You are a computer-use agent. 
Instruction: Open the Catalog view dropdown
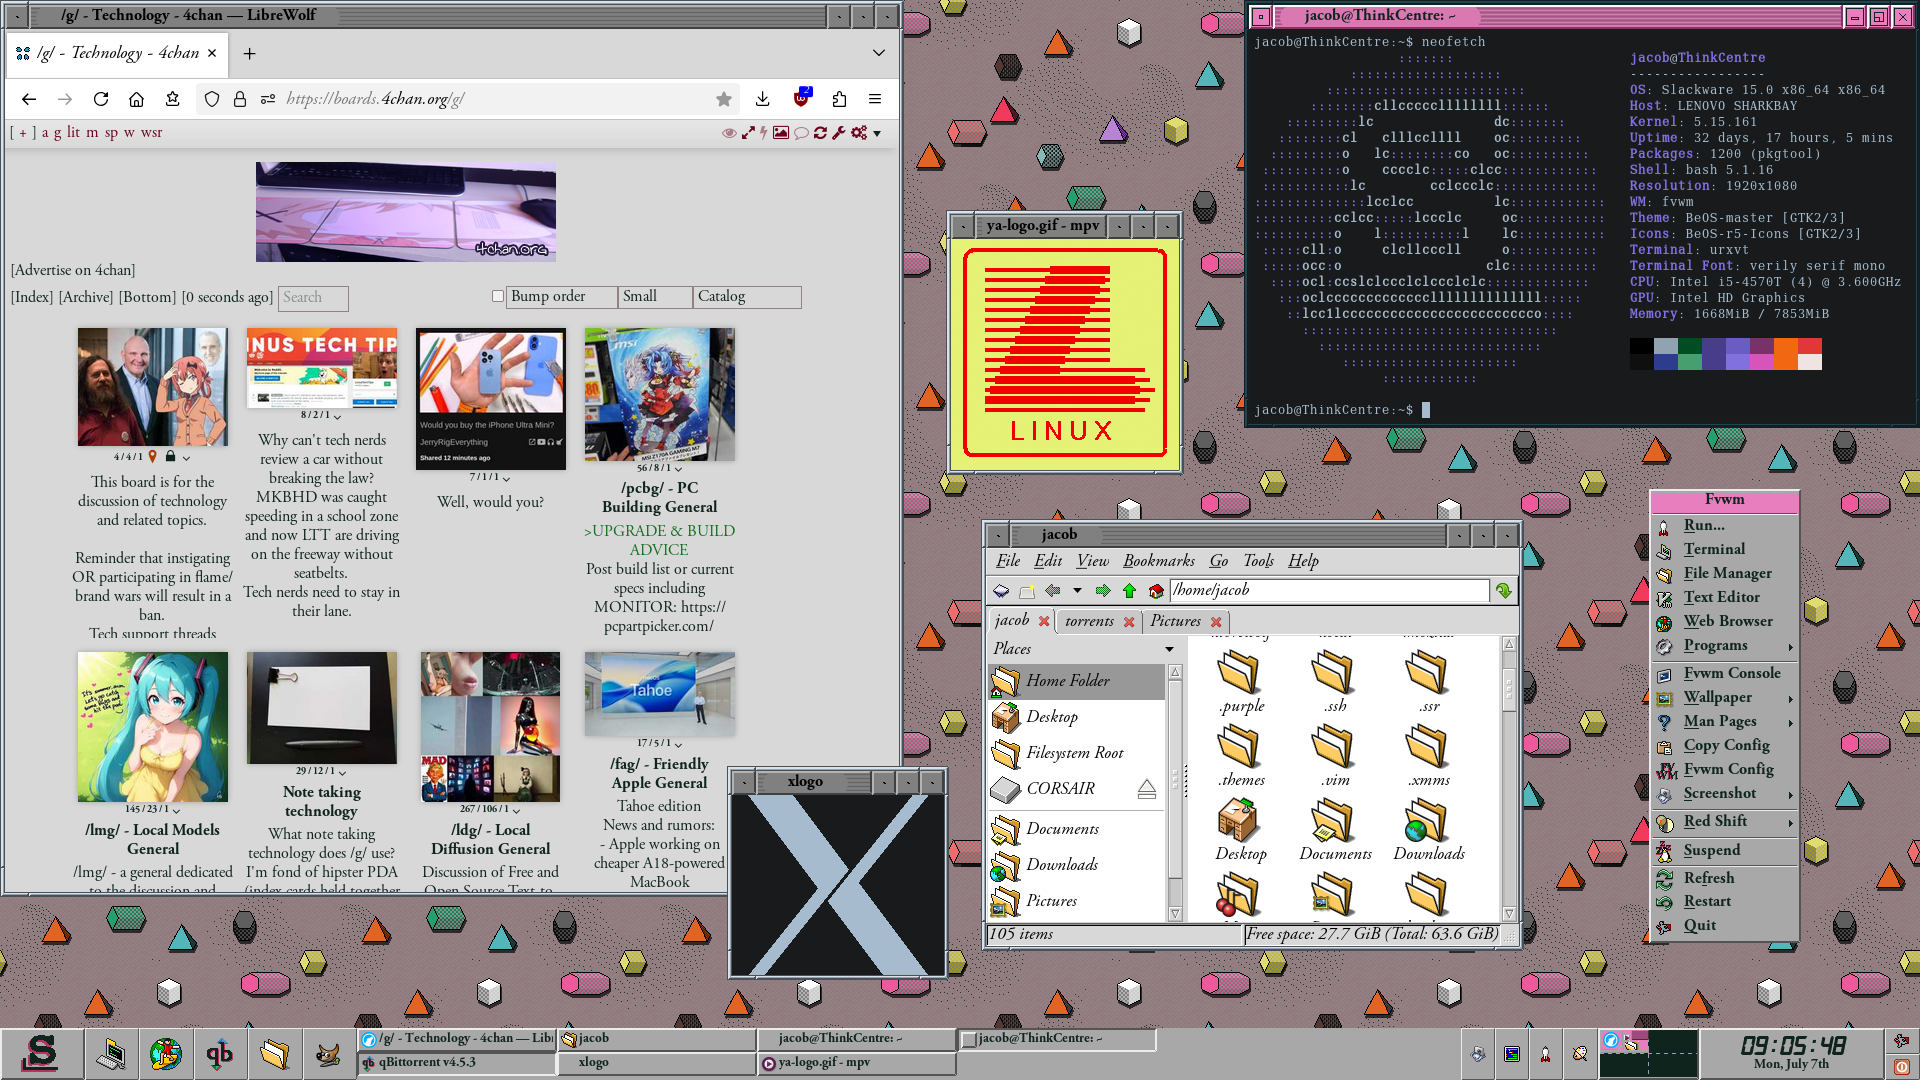click(x=747, y=297)
